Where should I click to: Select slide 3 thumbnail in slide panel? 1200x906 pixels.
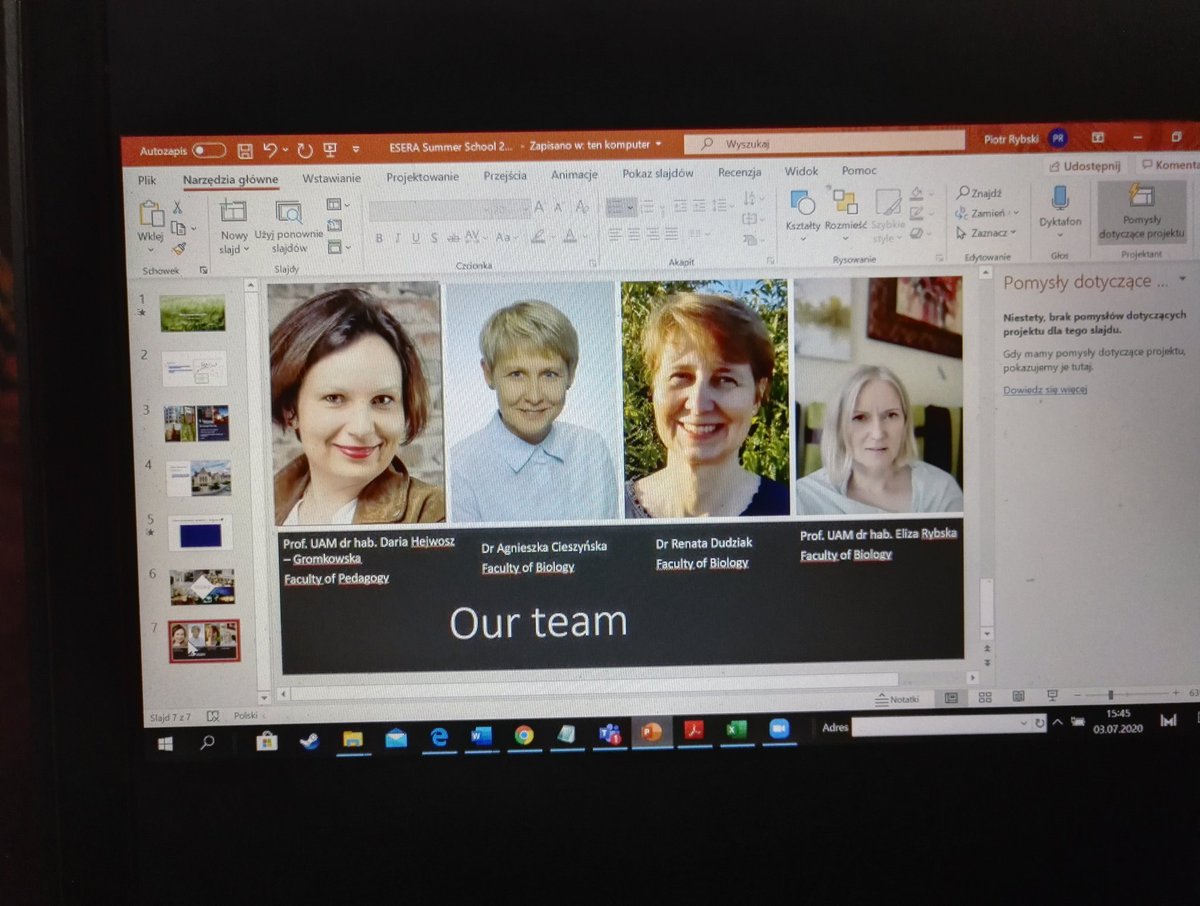196,422
